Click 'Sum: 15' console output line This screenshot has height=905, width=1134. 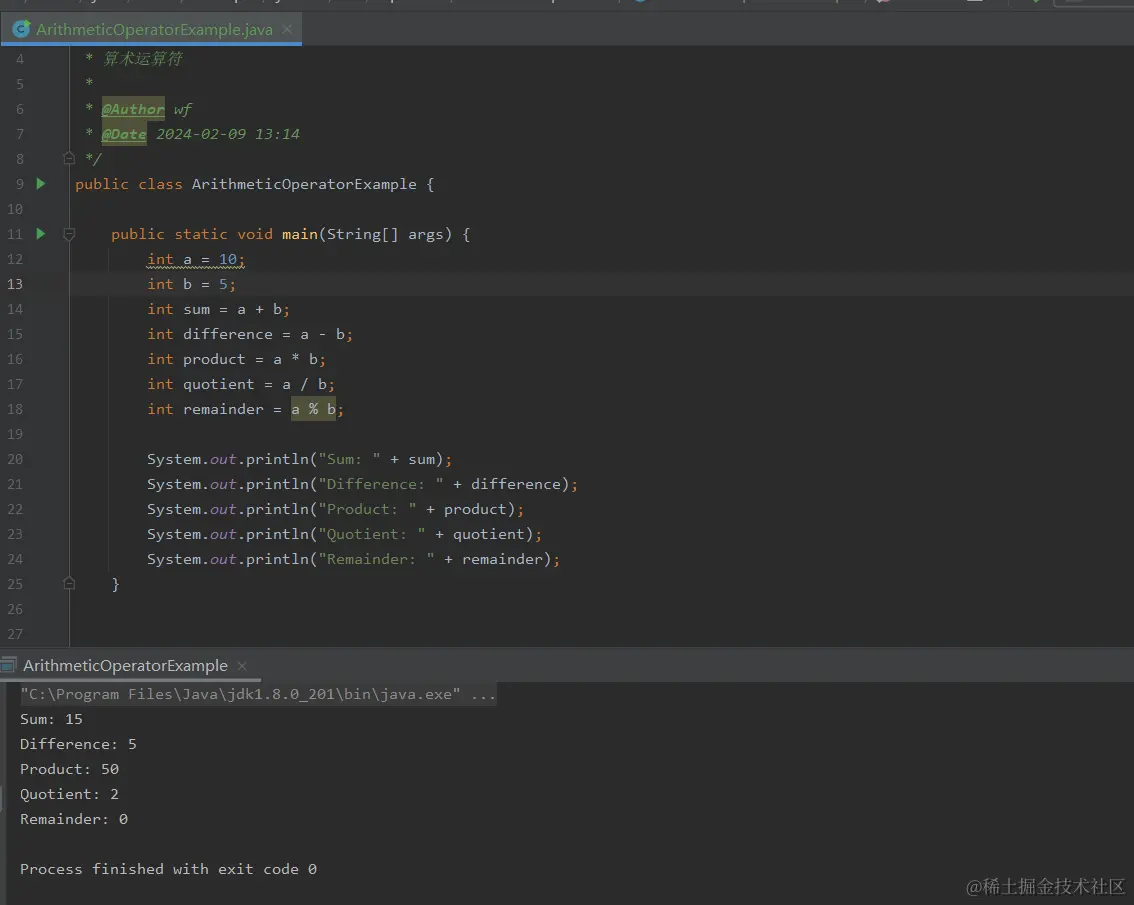(51, 719)
